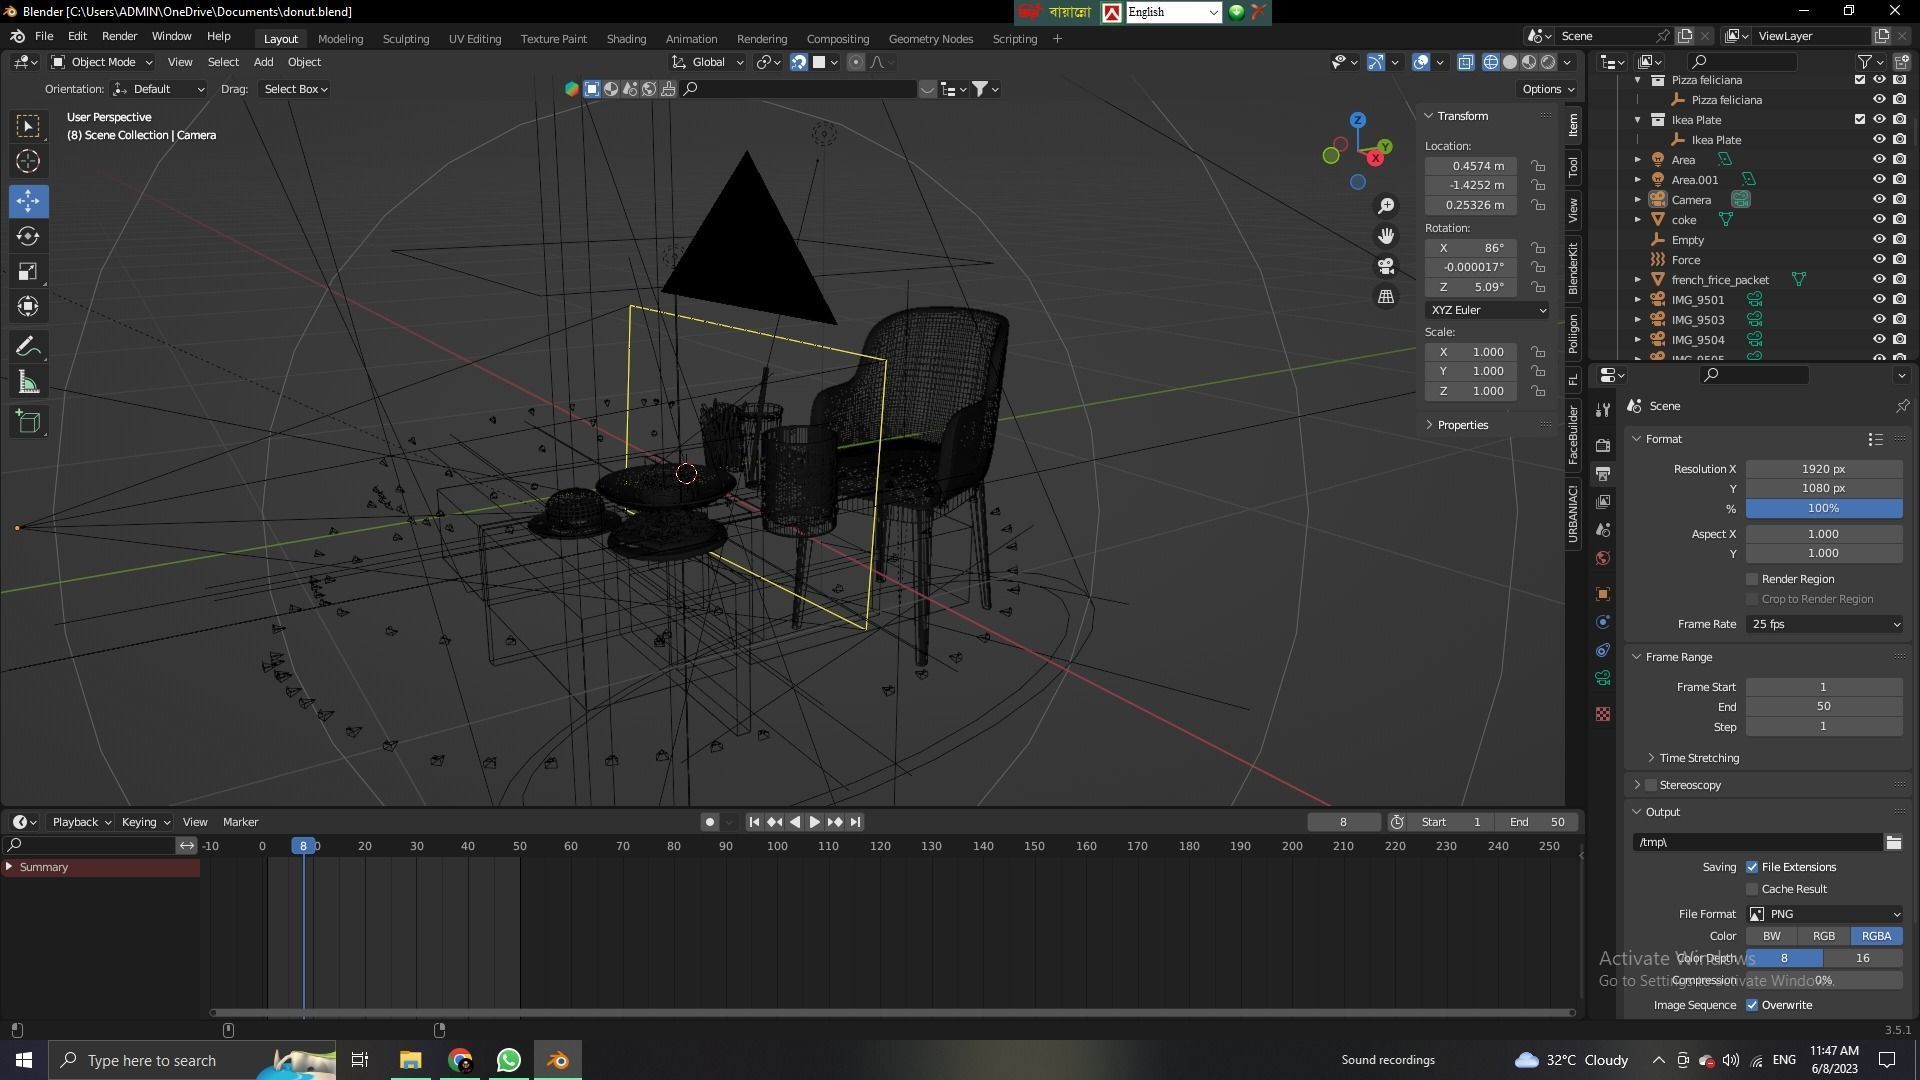Open the Object properties tab

pos(1603,594)
